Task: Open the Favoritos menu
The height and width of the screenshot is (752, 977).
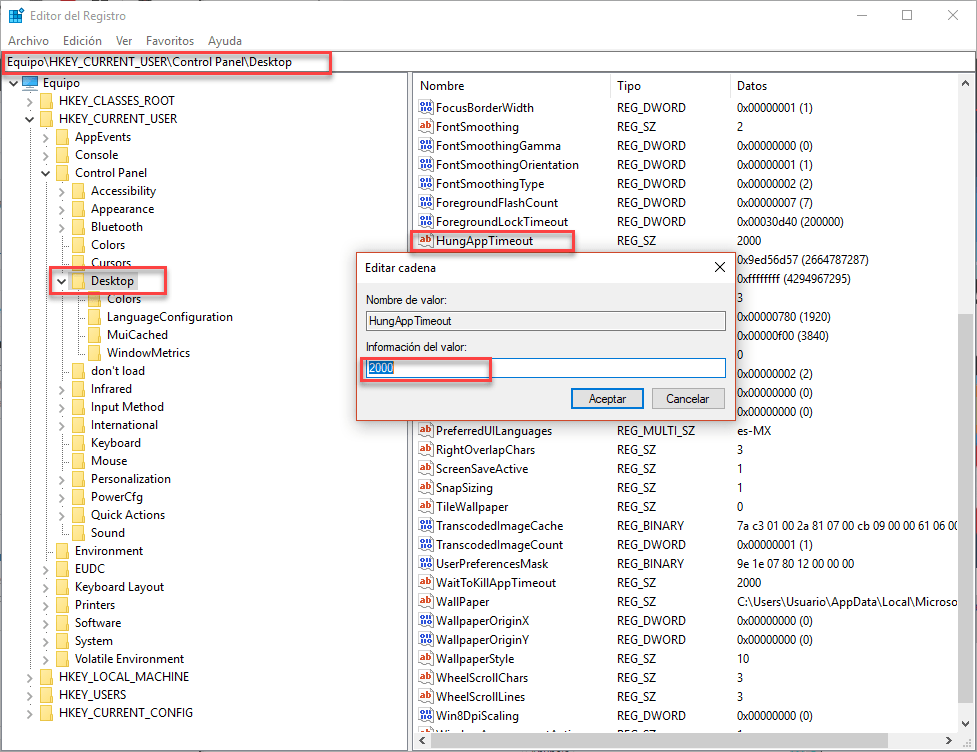Action: tap(169, 41)
